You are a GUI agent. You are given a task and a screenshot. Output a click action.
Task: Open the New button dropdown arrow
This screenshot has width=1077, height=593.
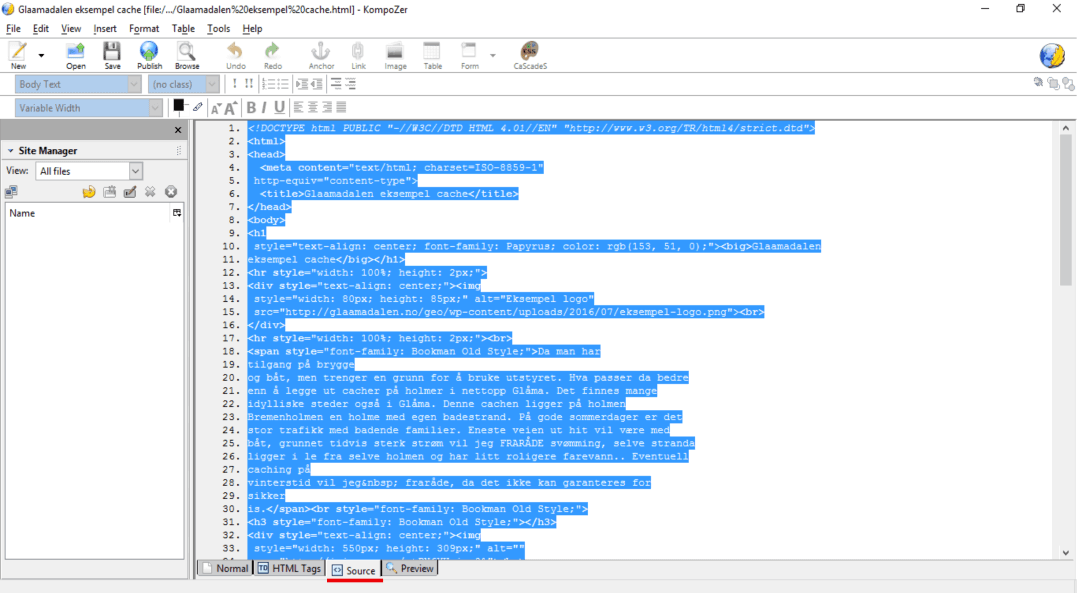pos(41,55)
